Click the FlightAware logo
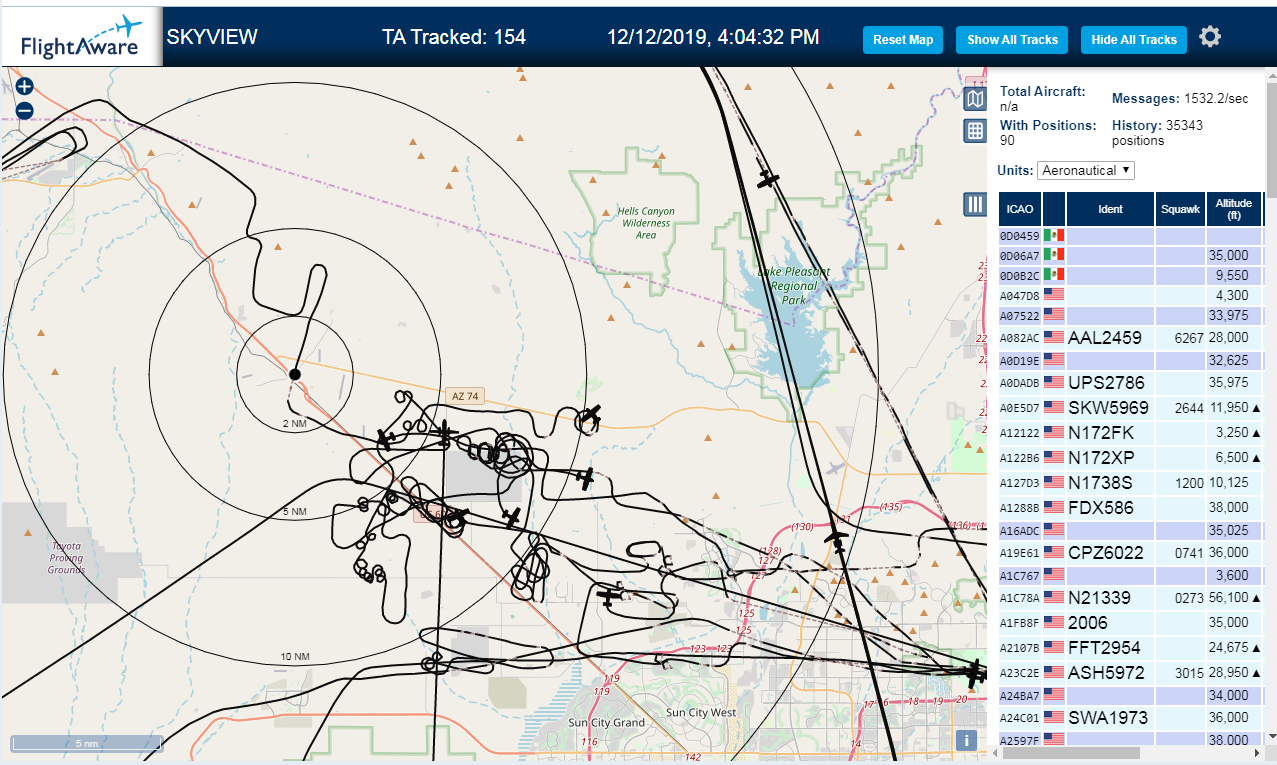Screen dimensions: 1277x765 pyautogui.click(x=81, y=38)
